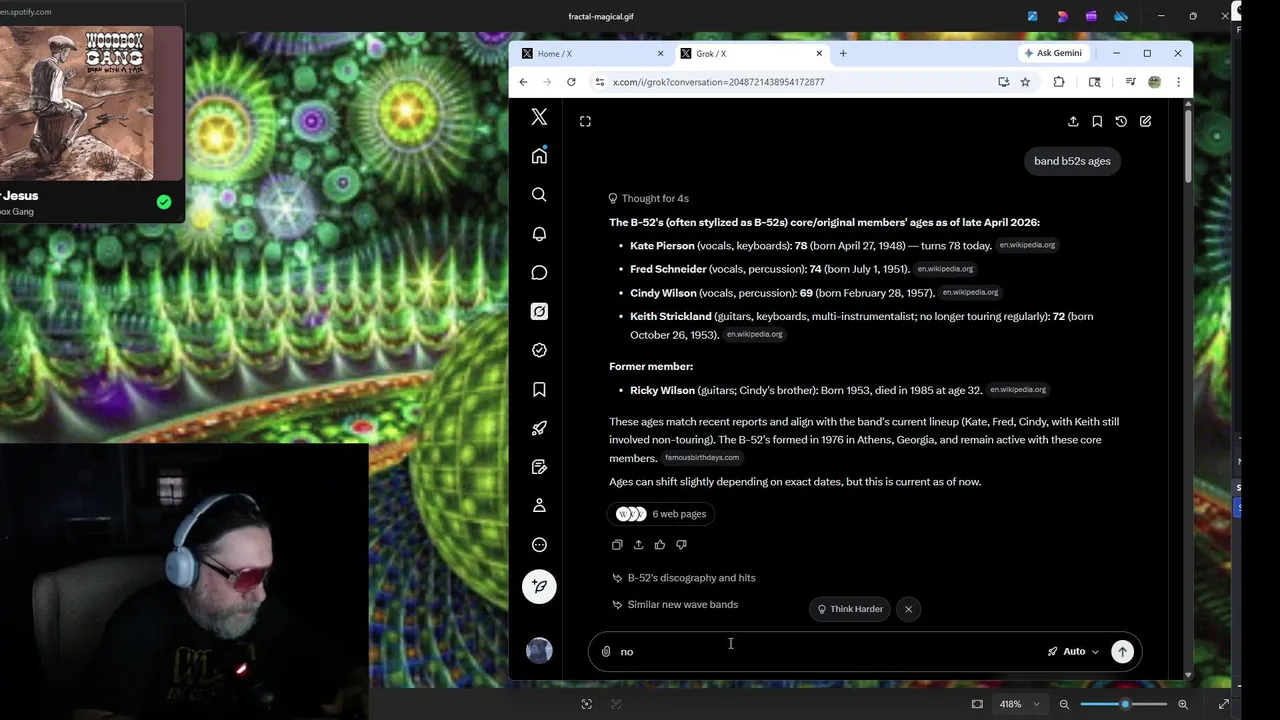Viewport: 1280px width, 720px height.
Task: Click the Think Harder button
Action: tap(850, 609)
